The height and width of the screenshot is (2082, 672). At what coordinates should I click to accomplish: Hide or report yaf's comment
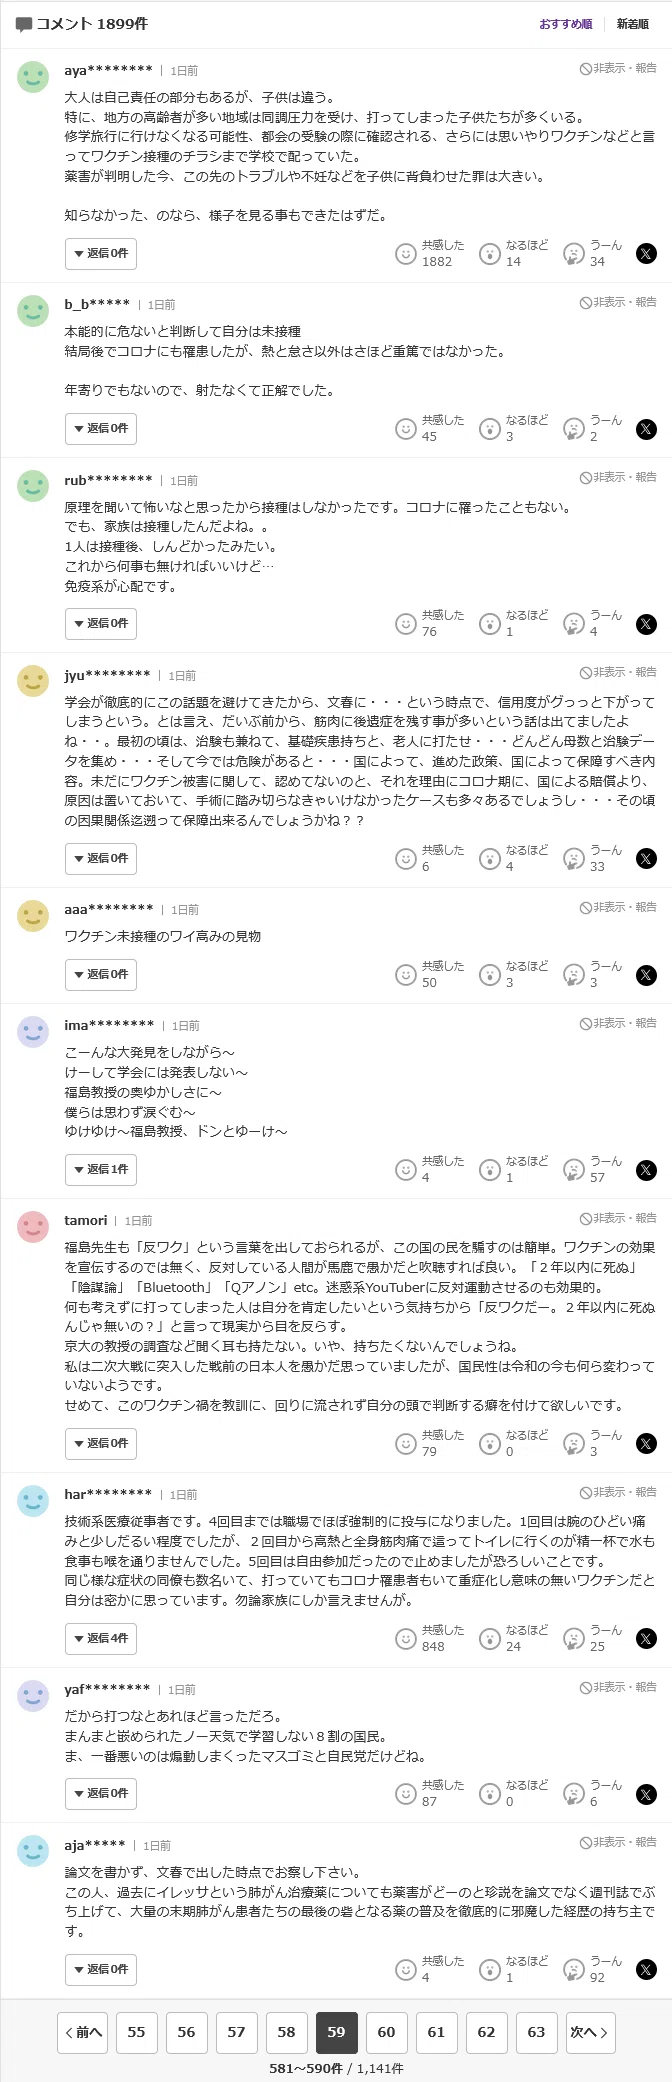(x=619, y=1687)
